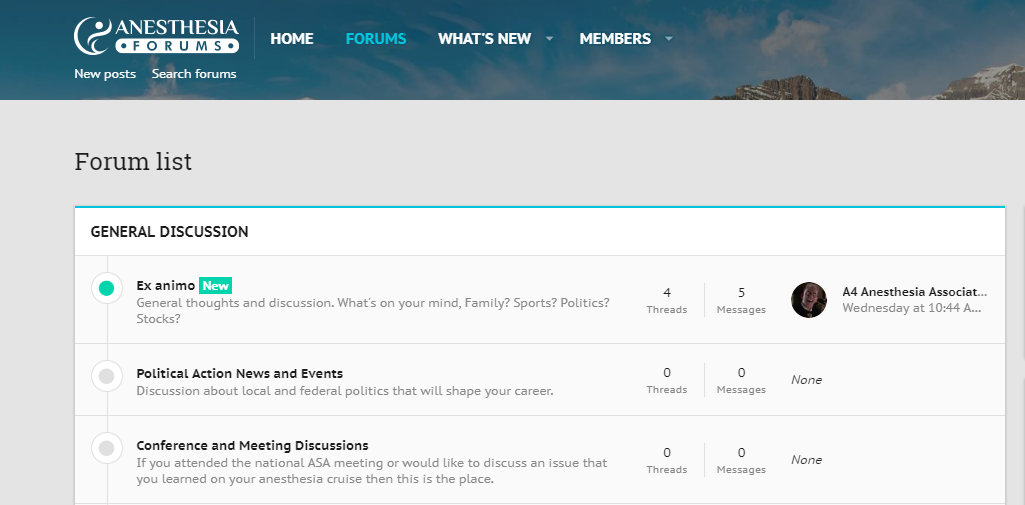Open Political Action News and Events forum
Viewport: 1025px width, 505px height.
click(240, 373)
